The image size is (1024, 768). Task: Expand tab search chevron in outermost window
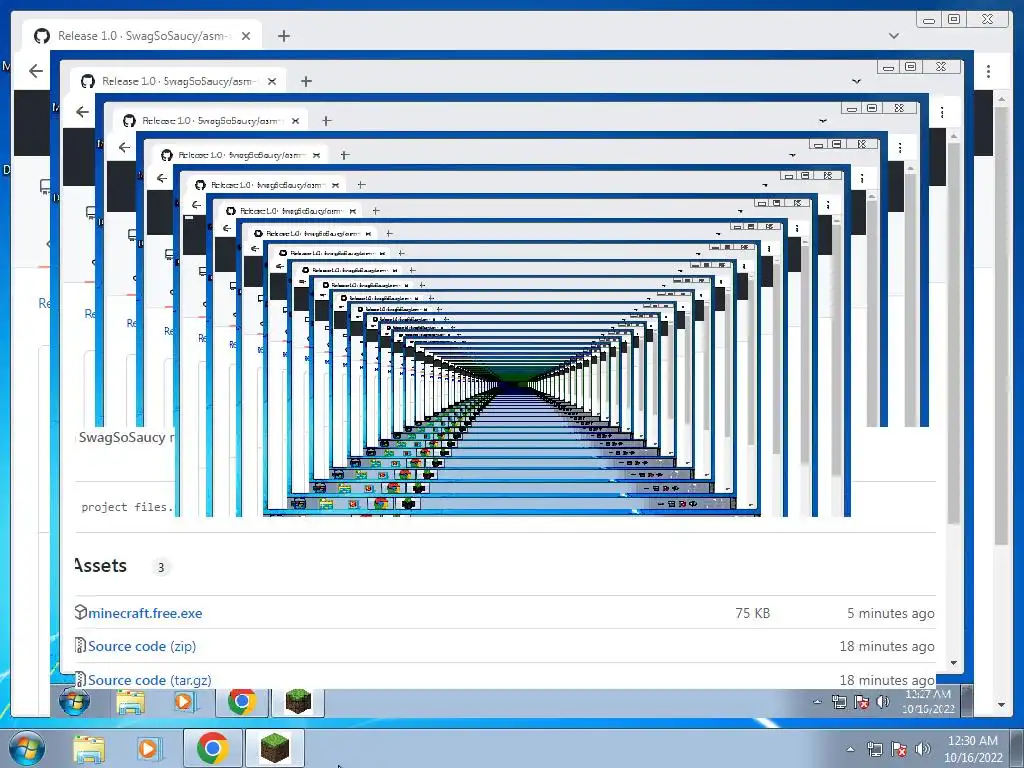(x=893, y=36)
